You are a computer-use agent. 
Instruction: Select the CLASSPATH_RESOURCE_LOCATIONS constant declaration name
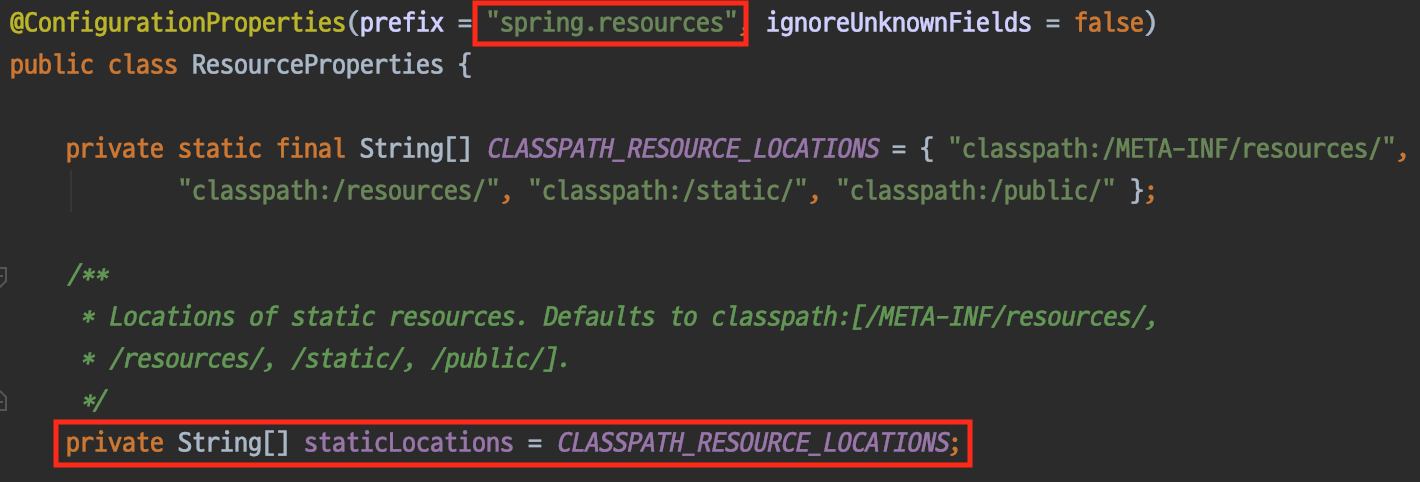[683, 149]
